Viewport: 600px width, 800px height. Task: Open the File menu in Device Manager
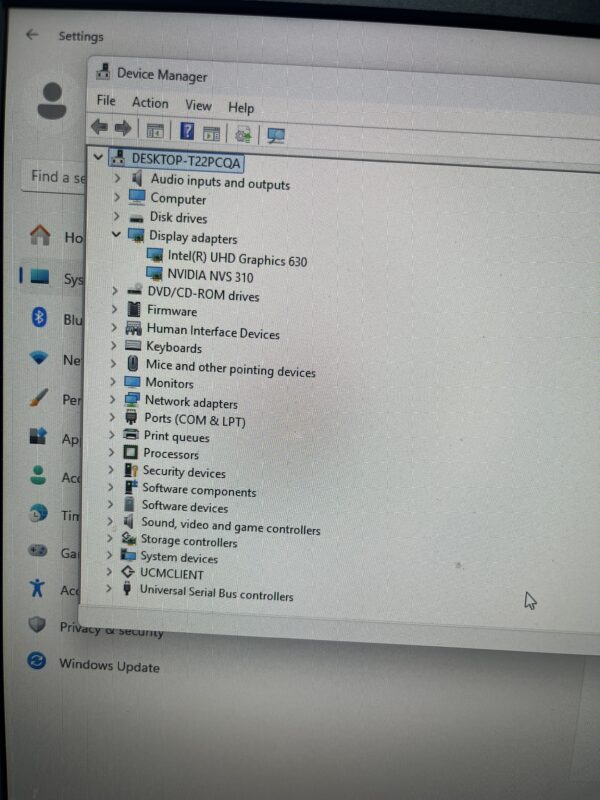pos(106,101)
